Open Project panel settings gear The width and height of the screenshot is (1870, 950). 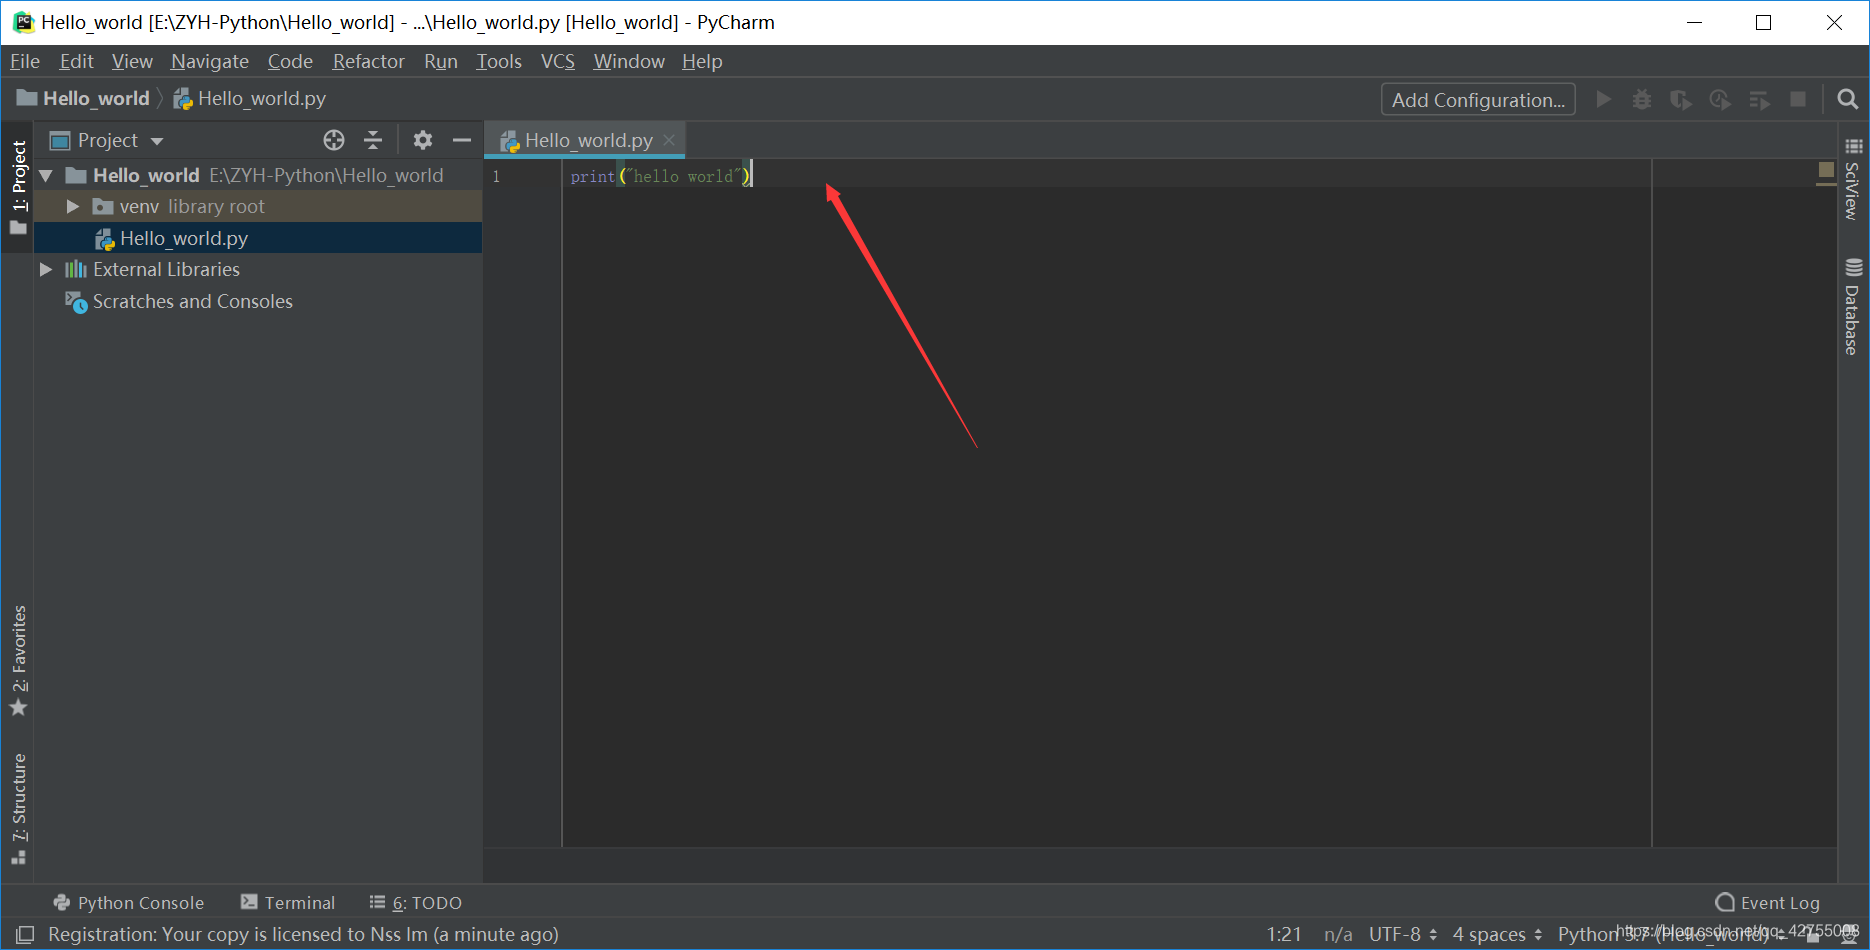423,140
